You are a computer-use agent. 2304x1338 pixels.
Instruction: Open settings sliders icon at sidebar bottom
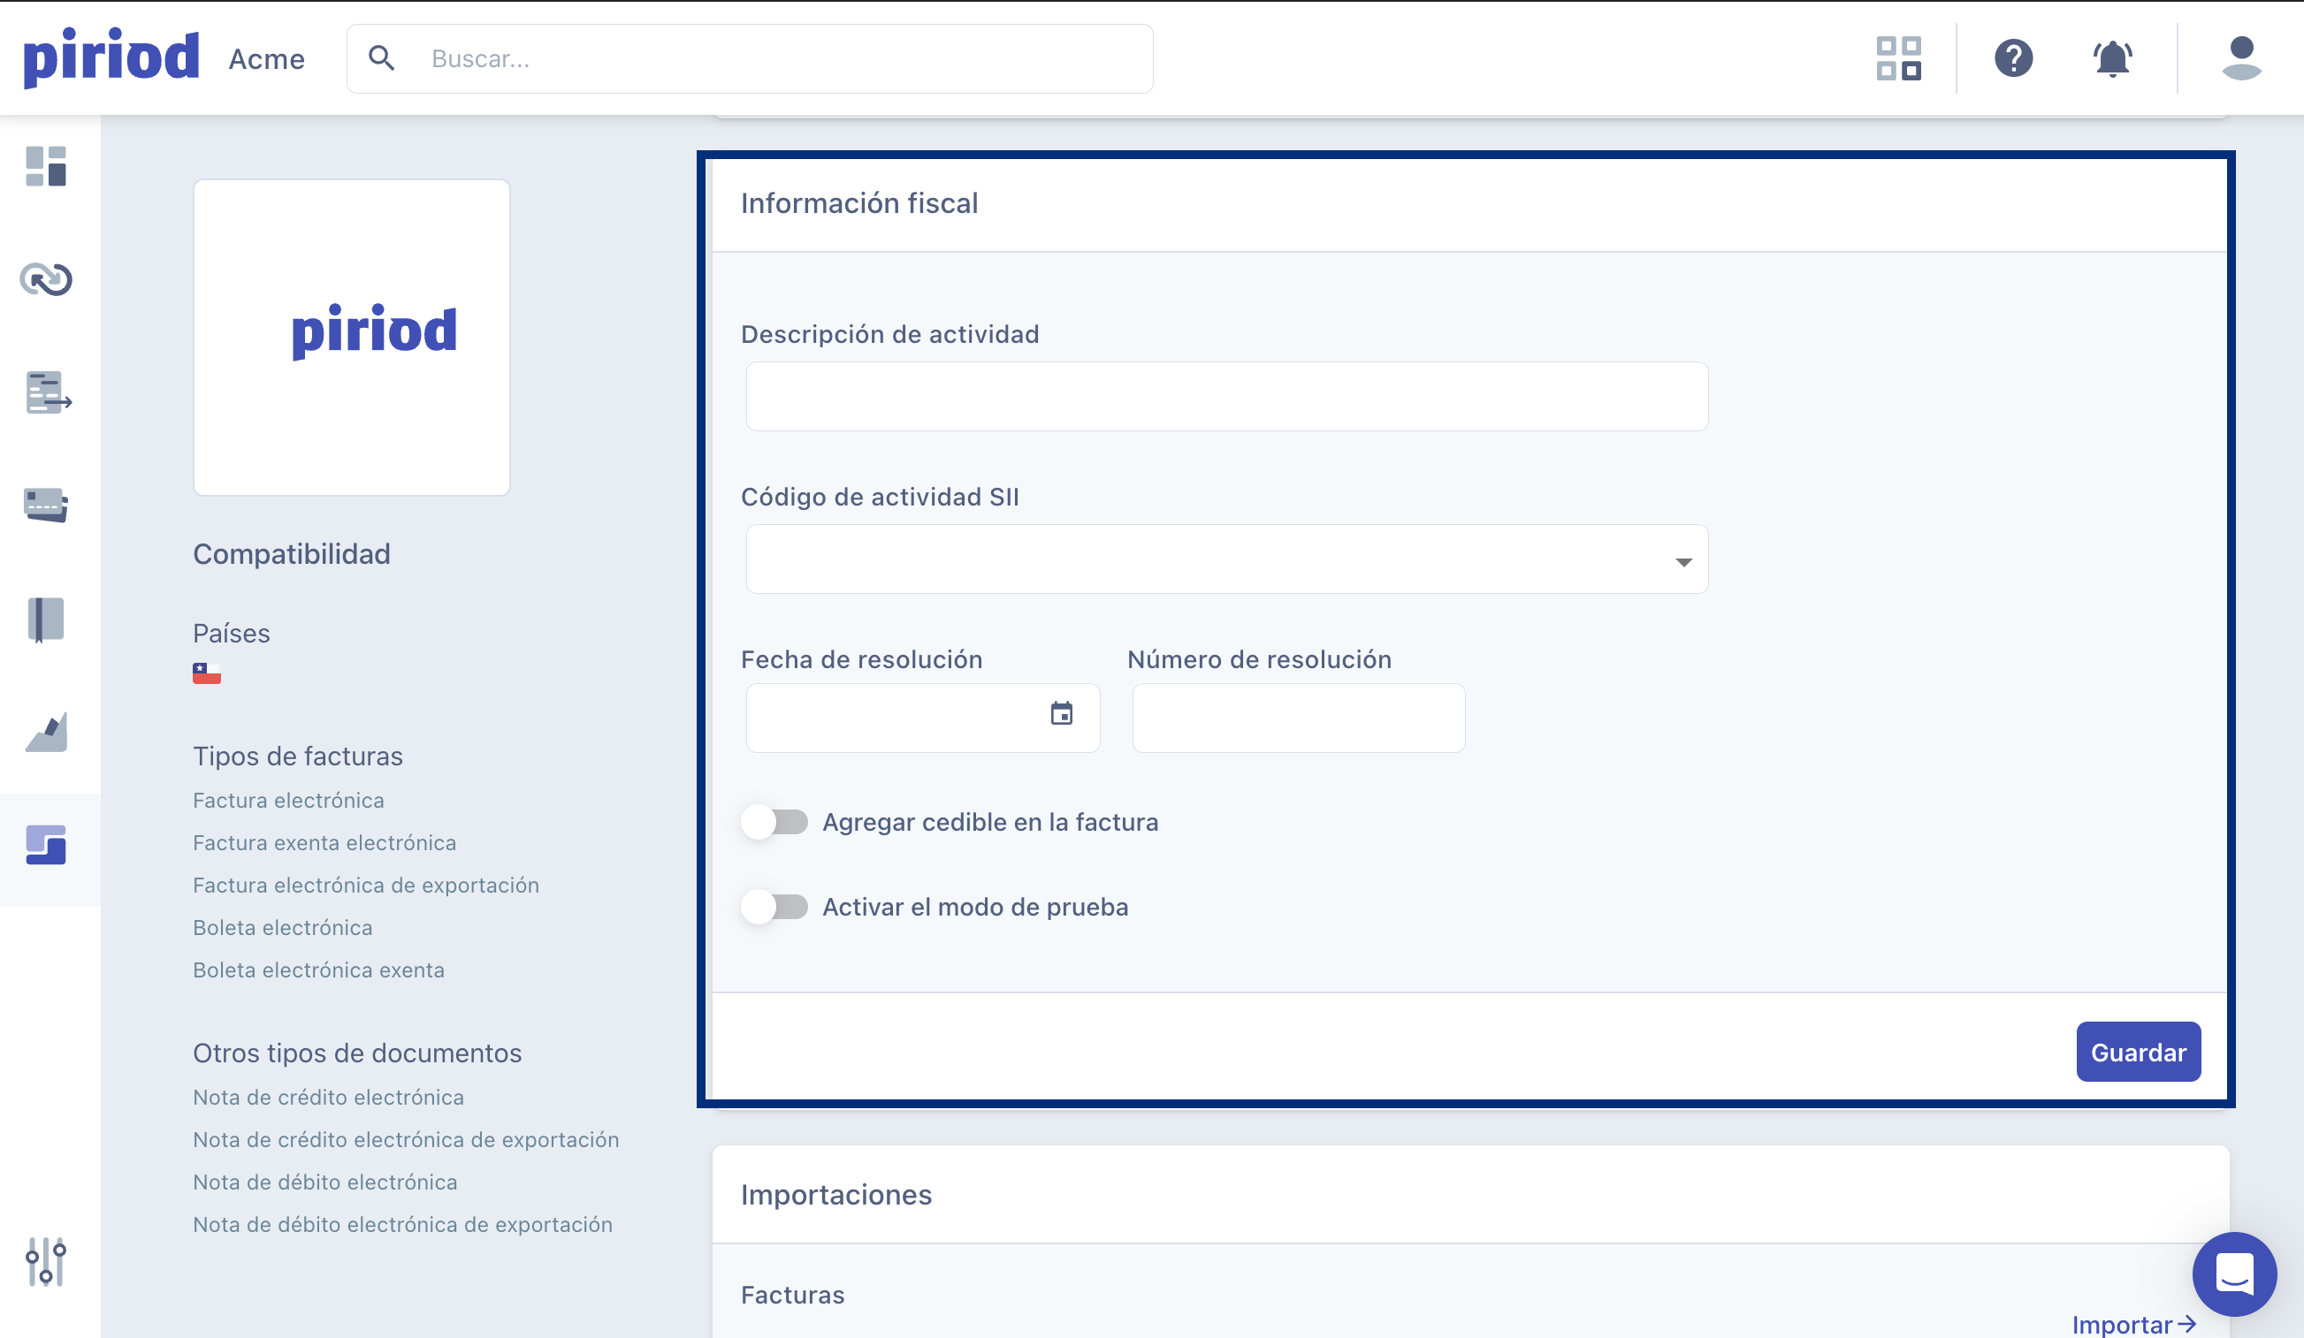[x=46, y=1261]
